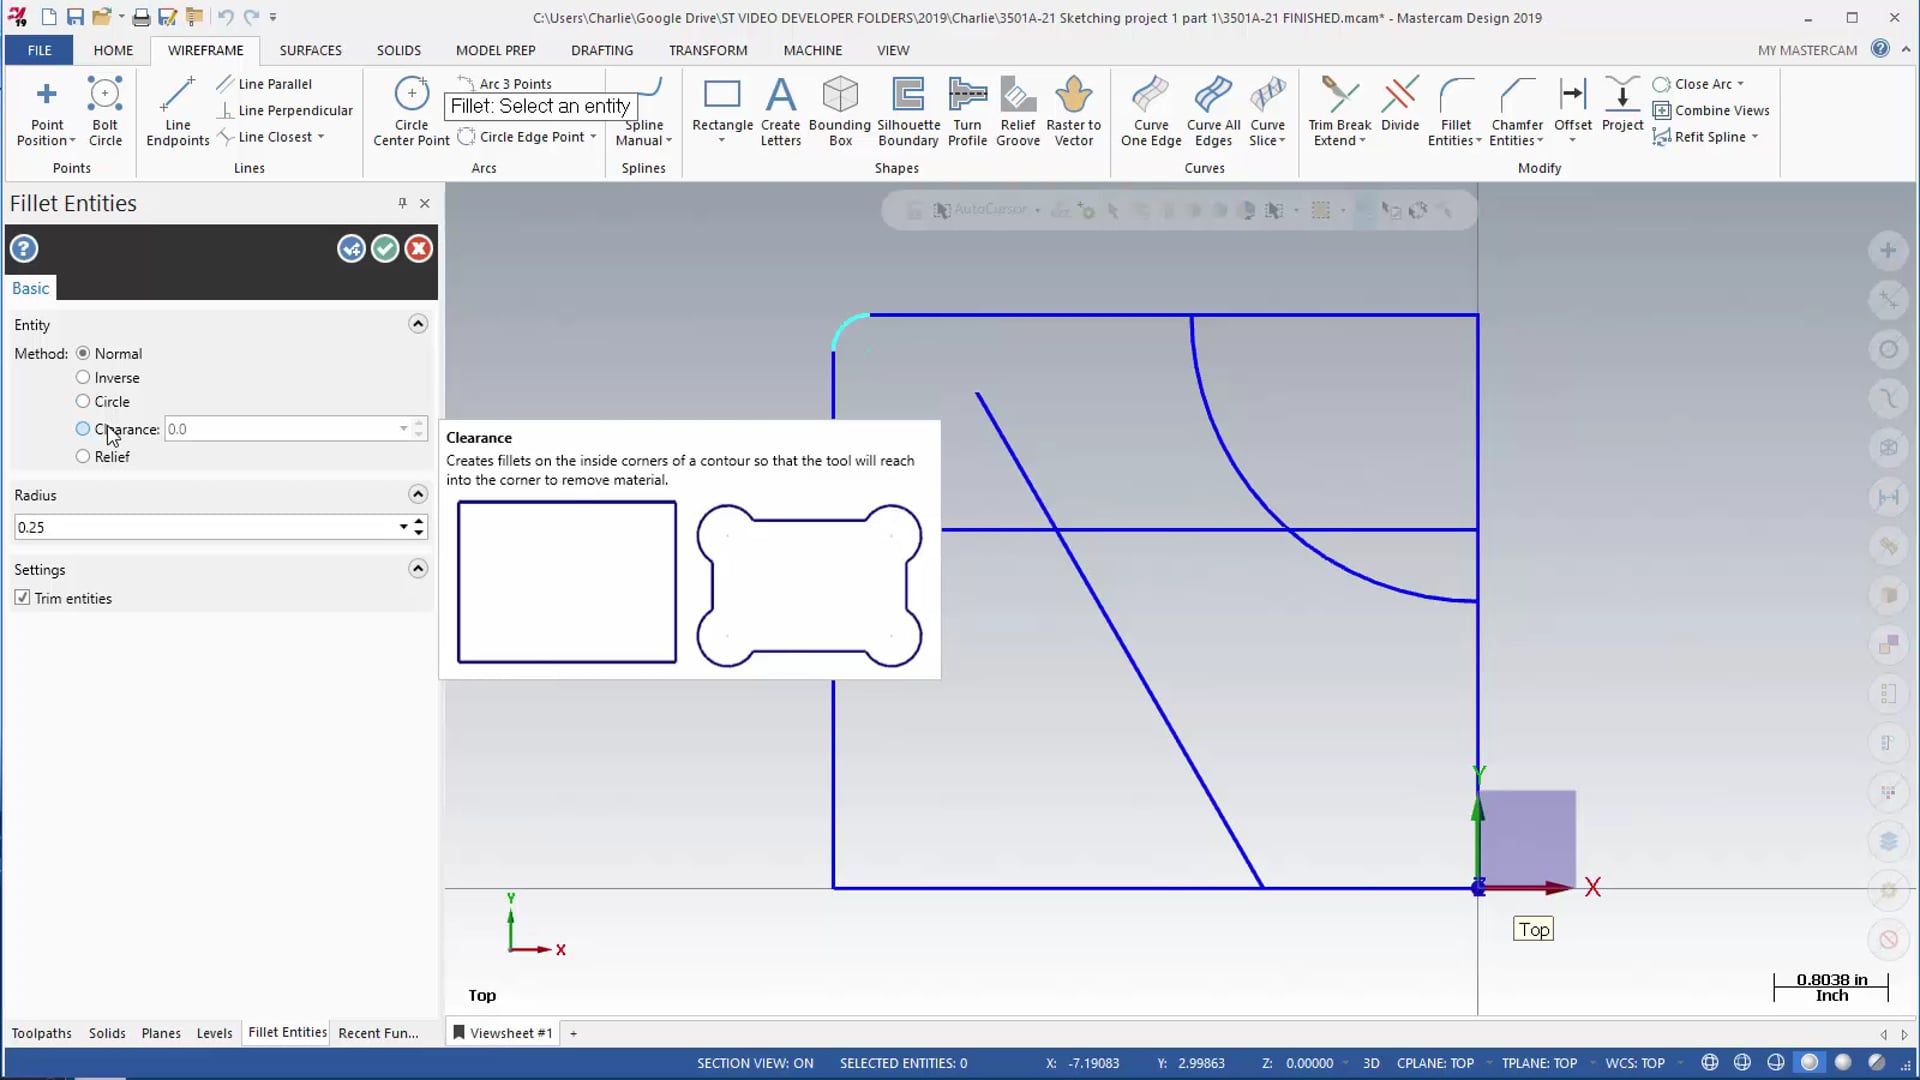
Task: Expand the Settings section panel
Action: (x=419, y=570)
